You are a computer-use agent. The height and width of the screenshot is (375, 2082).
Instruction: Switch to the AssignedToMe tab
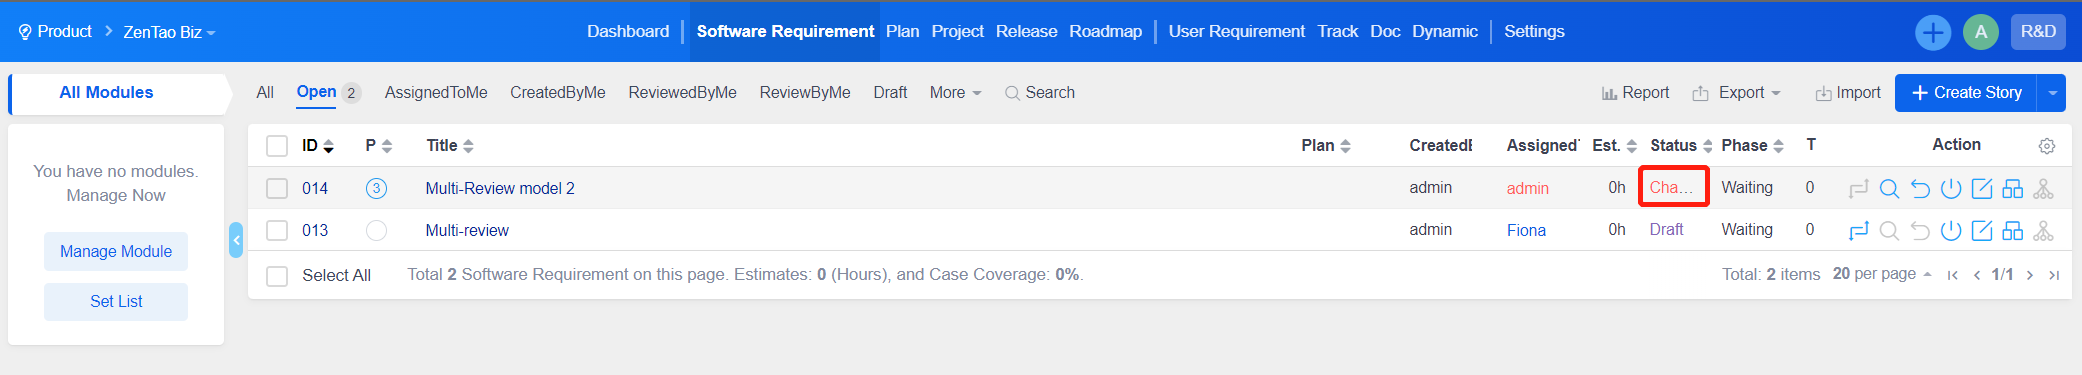pos(436,93)
